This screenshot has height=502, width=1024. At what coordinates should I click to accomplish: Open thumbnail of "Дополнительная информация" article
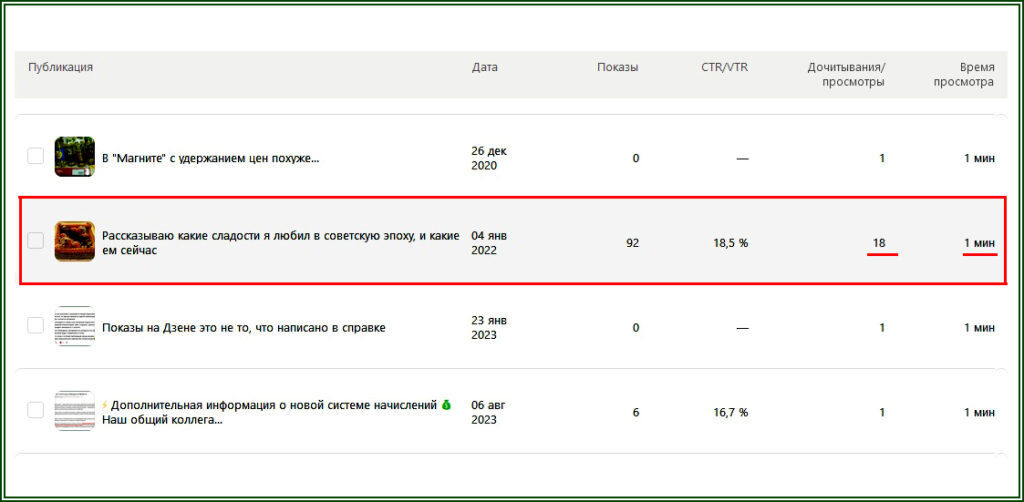pos(74,411)
